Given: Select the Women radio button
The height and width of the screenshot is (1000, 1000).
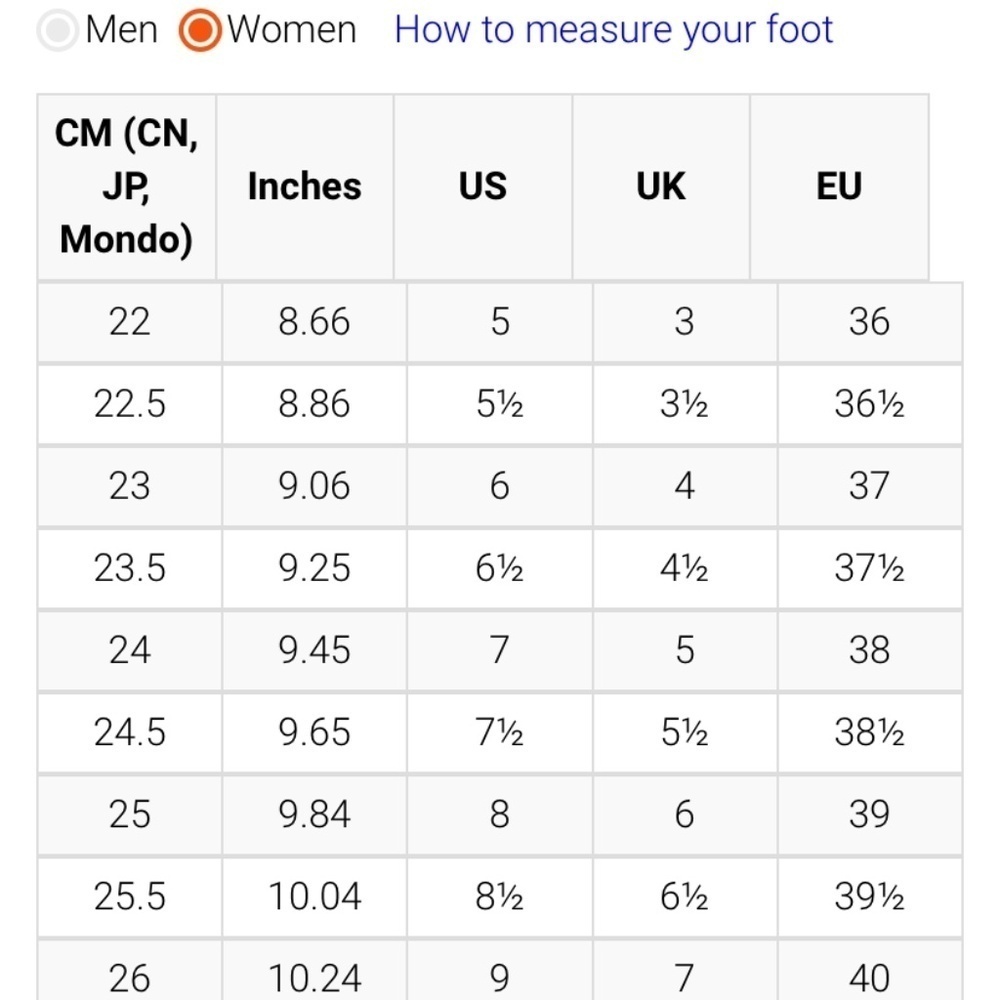Looking at the screenshot, I should (200, 30).
